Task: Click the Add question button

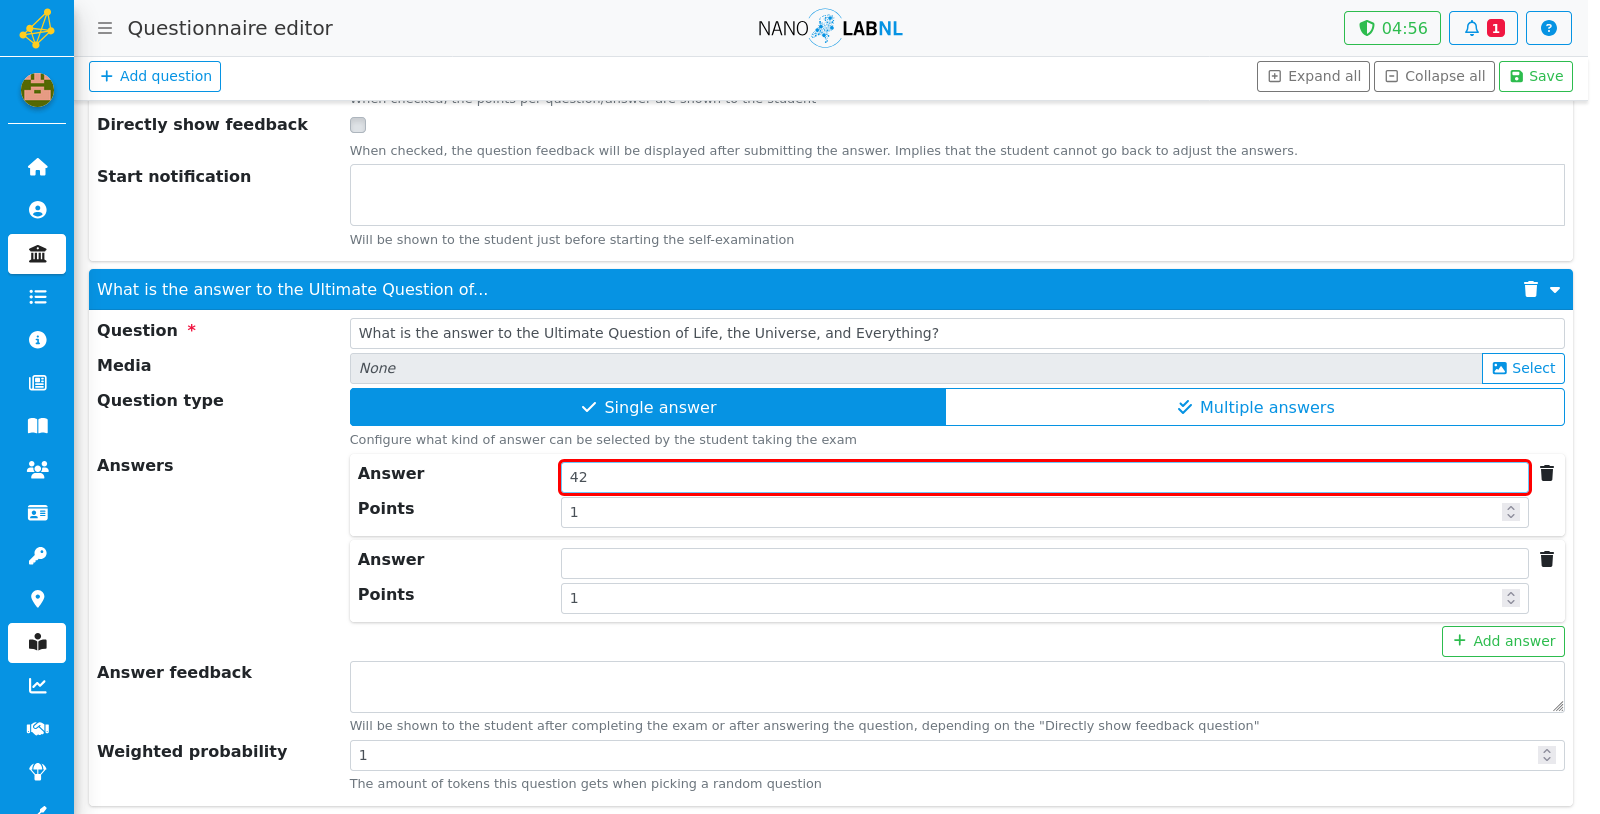Action: click(x=155, y=76)
